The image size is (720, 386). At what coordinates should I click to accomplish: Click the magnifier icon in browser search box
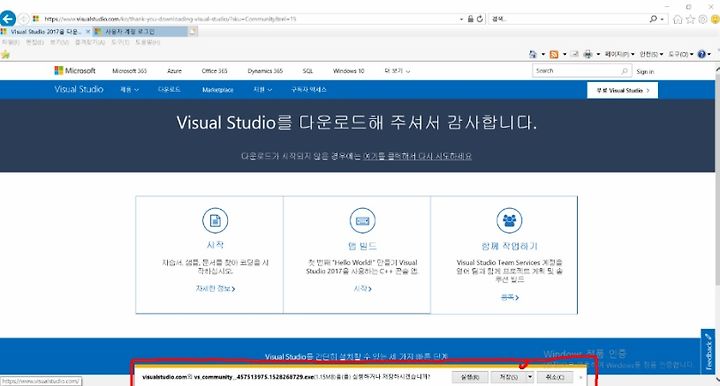[x=653, y=19]
